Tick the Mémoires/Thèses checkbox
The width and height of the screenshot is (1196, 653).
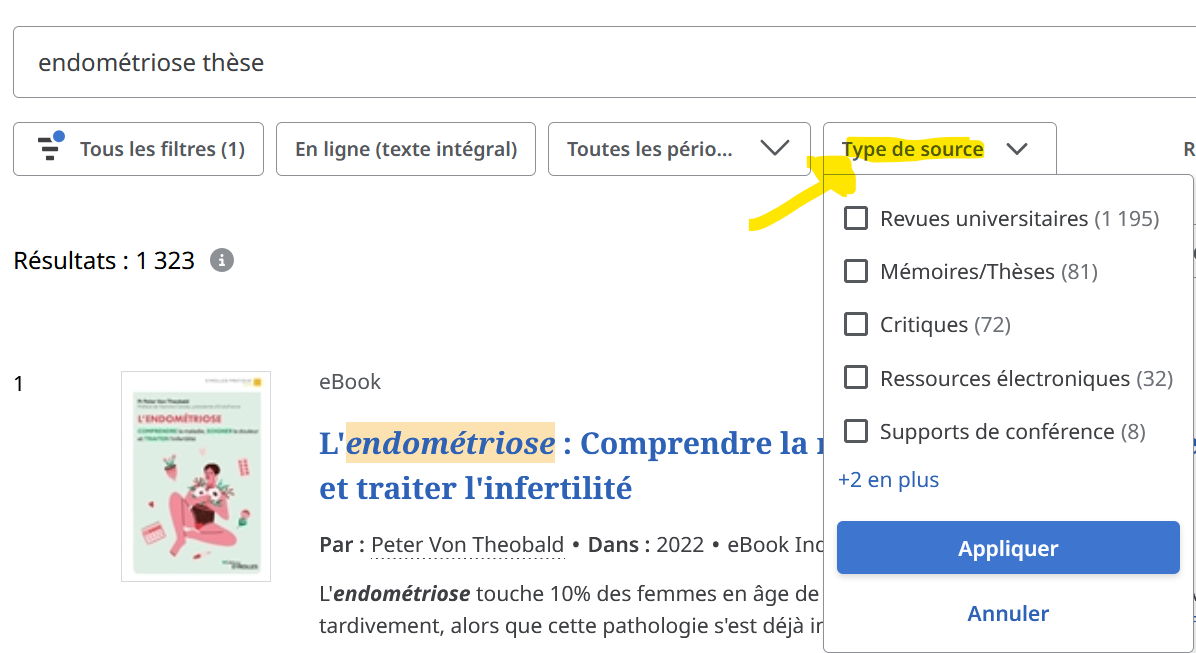tap(856, 271)
